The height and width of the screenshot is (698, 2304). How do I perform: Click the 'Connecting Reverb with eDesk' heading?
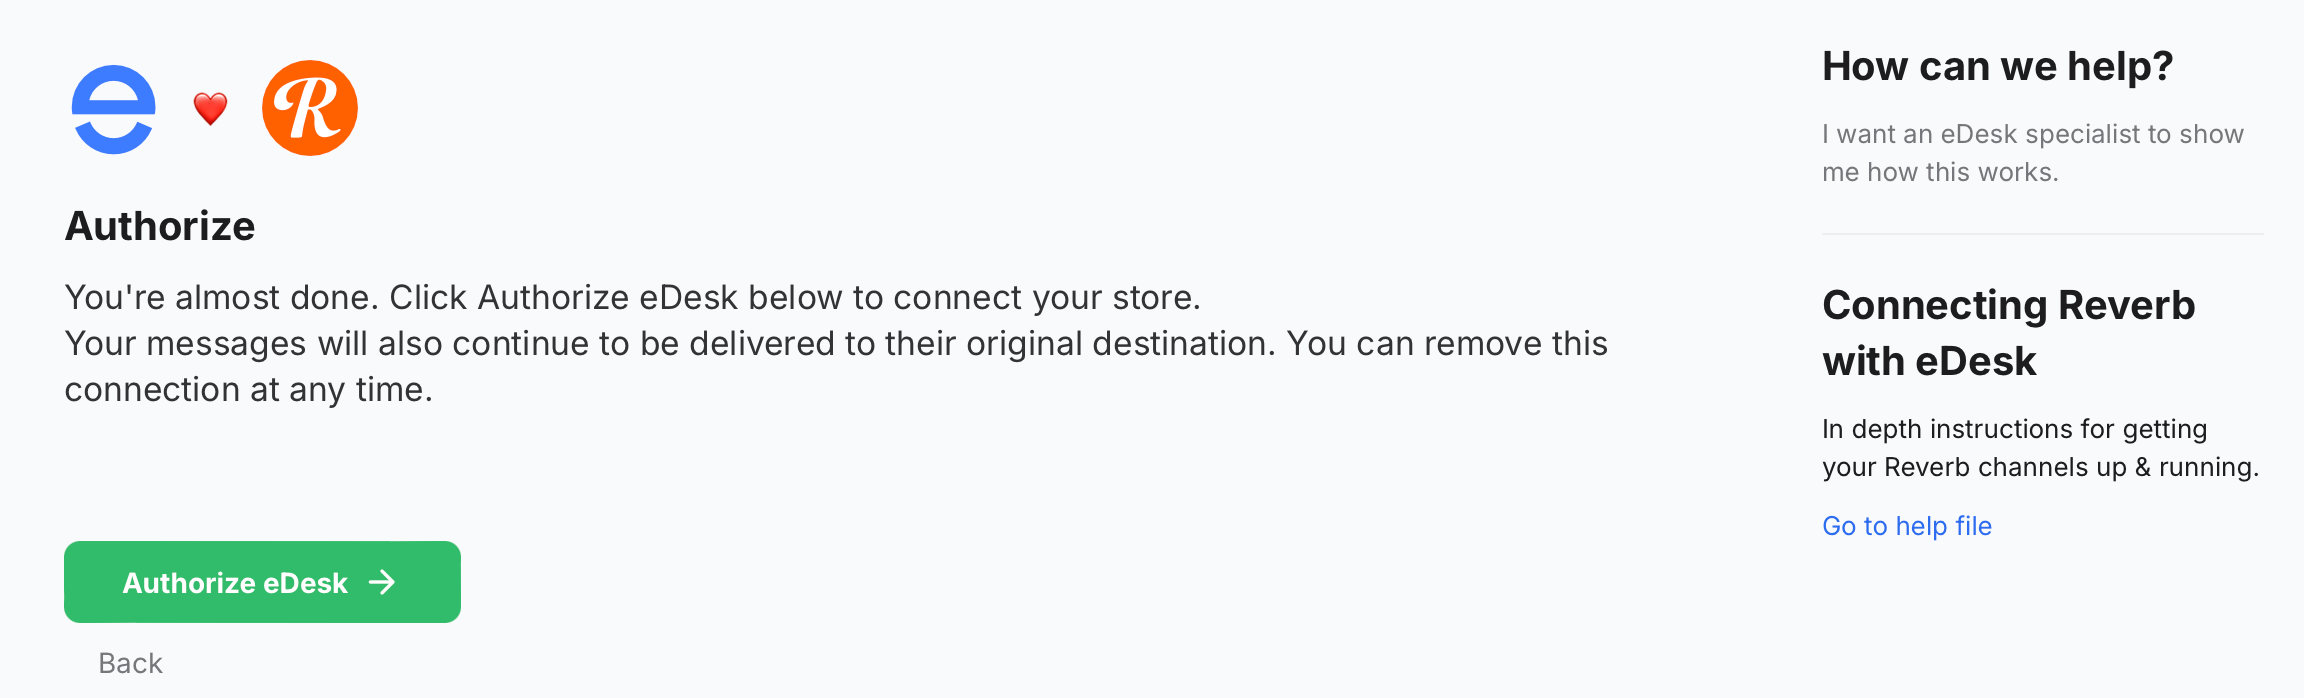coord(2008,332)
